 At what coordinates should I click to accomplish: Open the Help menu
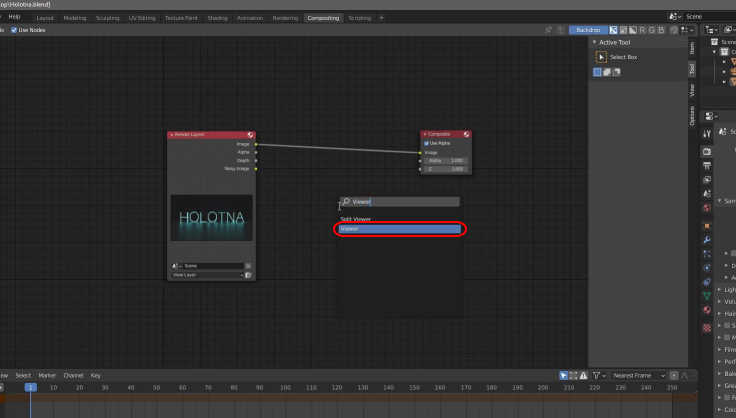coord(15,17)
